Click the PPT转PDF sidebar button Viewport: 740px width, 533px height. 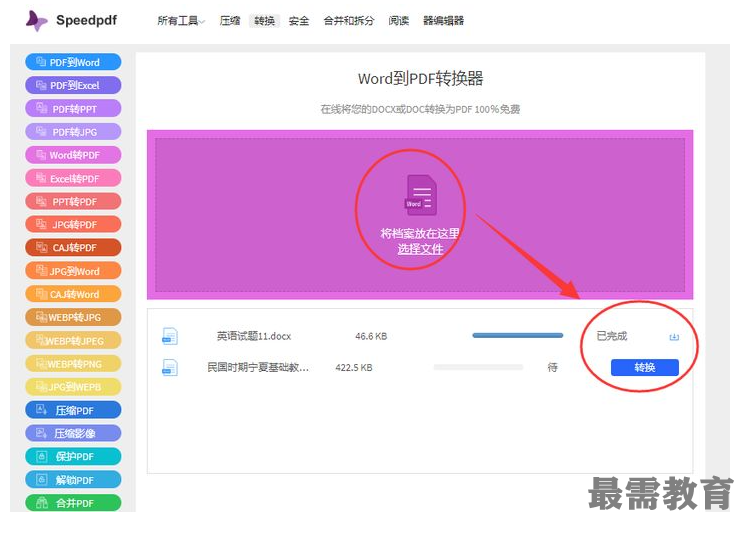pos(73,201)
